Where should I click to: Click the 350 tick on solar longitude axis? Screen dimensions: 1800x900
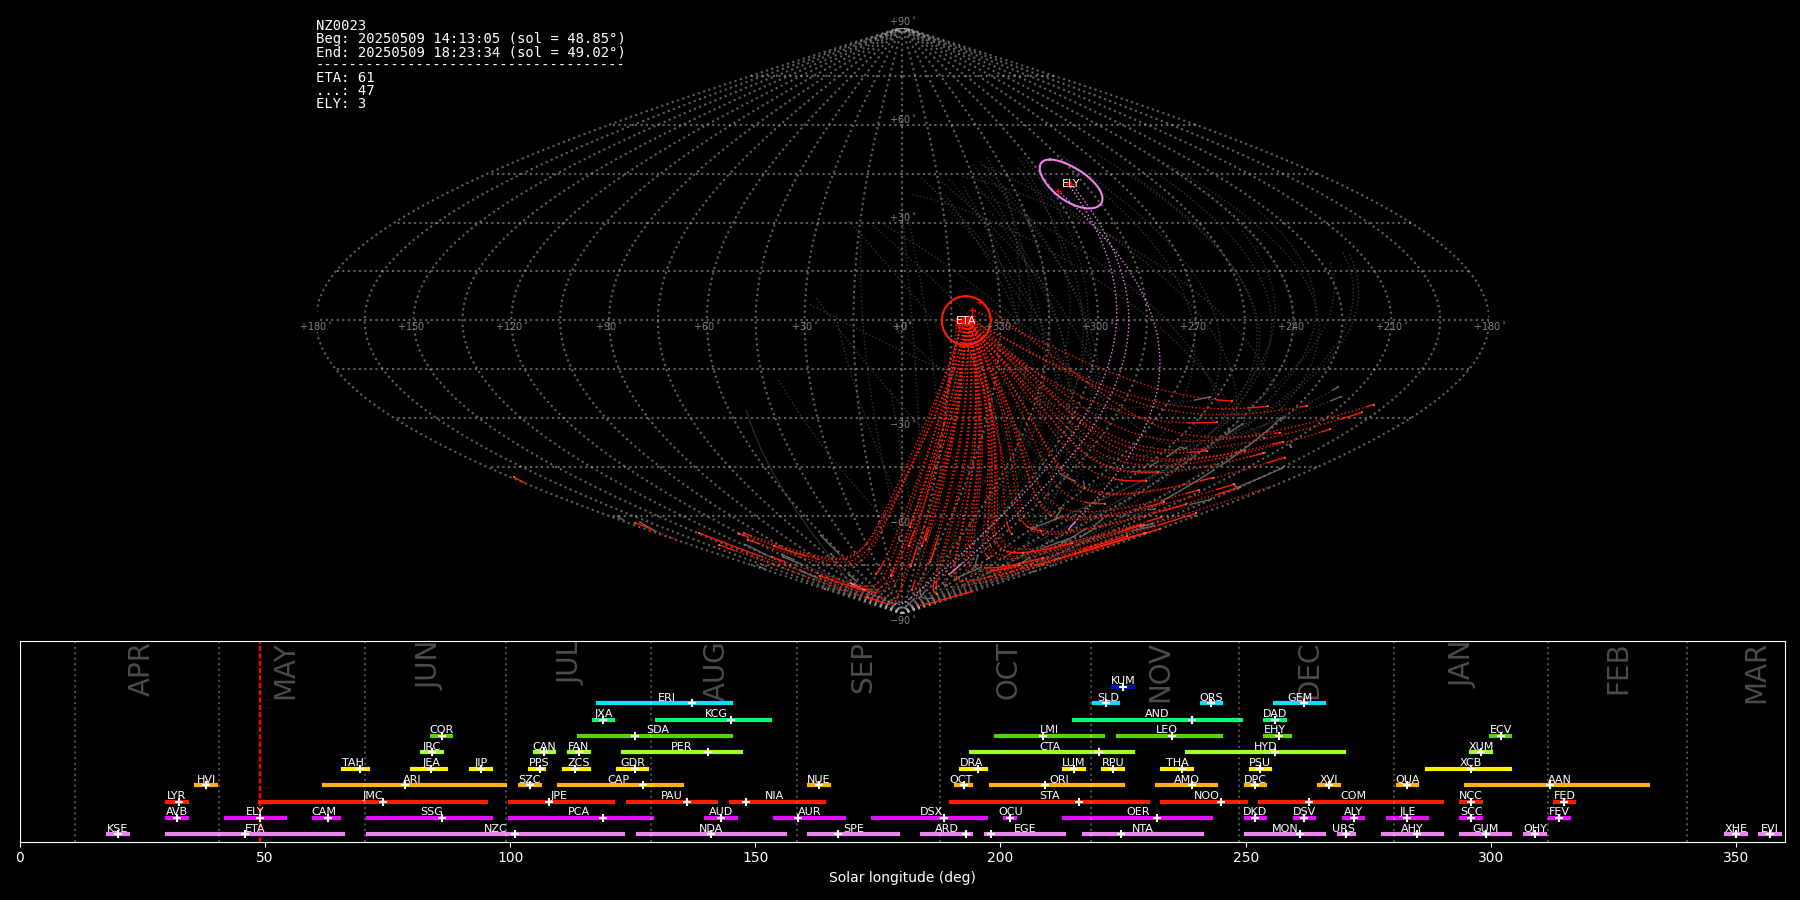point(1735,857)
